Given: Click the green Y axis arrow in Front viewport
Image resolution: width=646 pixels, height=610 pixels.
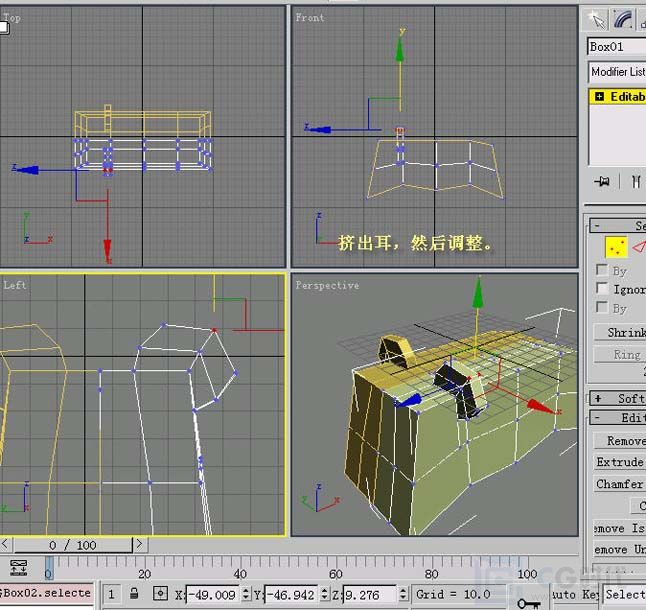Looking at the screenshot, I should click(x=400, y=49).
